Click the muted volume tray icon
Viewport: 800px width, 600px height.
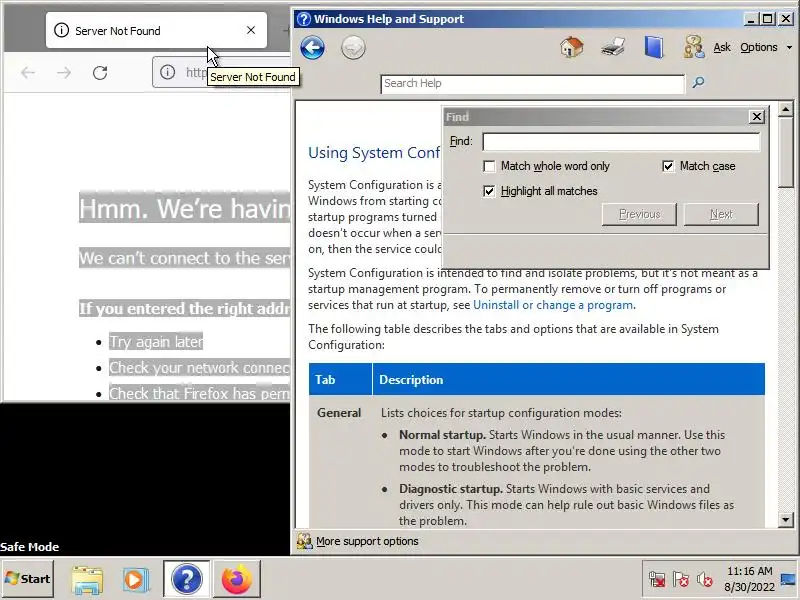[705, 580]
